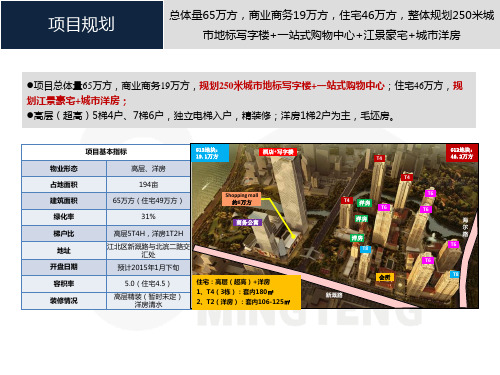Select the 194亩 land area value cell
The width and height of the screenshot is (500, 375).
tap(148, 185)
